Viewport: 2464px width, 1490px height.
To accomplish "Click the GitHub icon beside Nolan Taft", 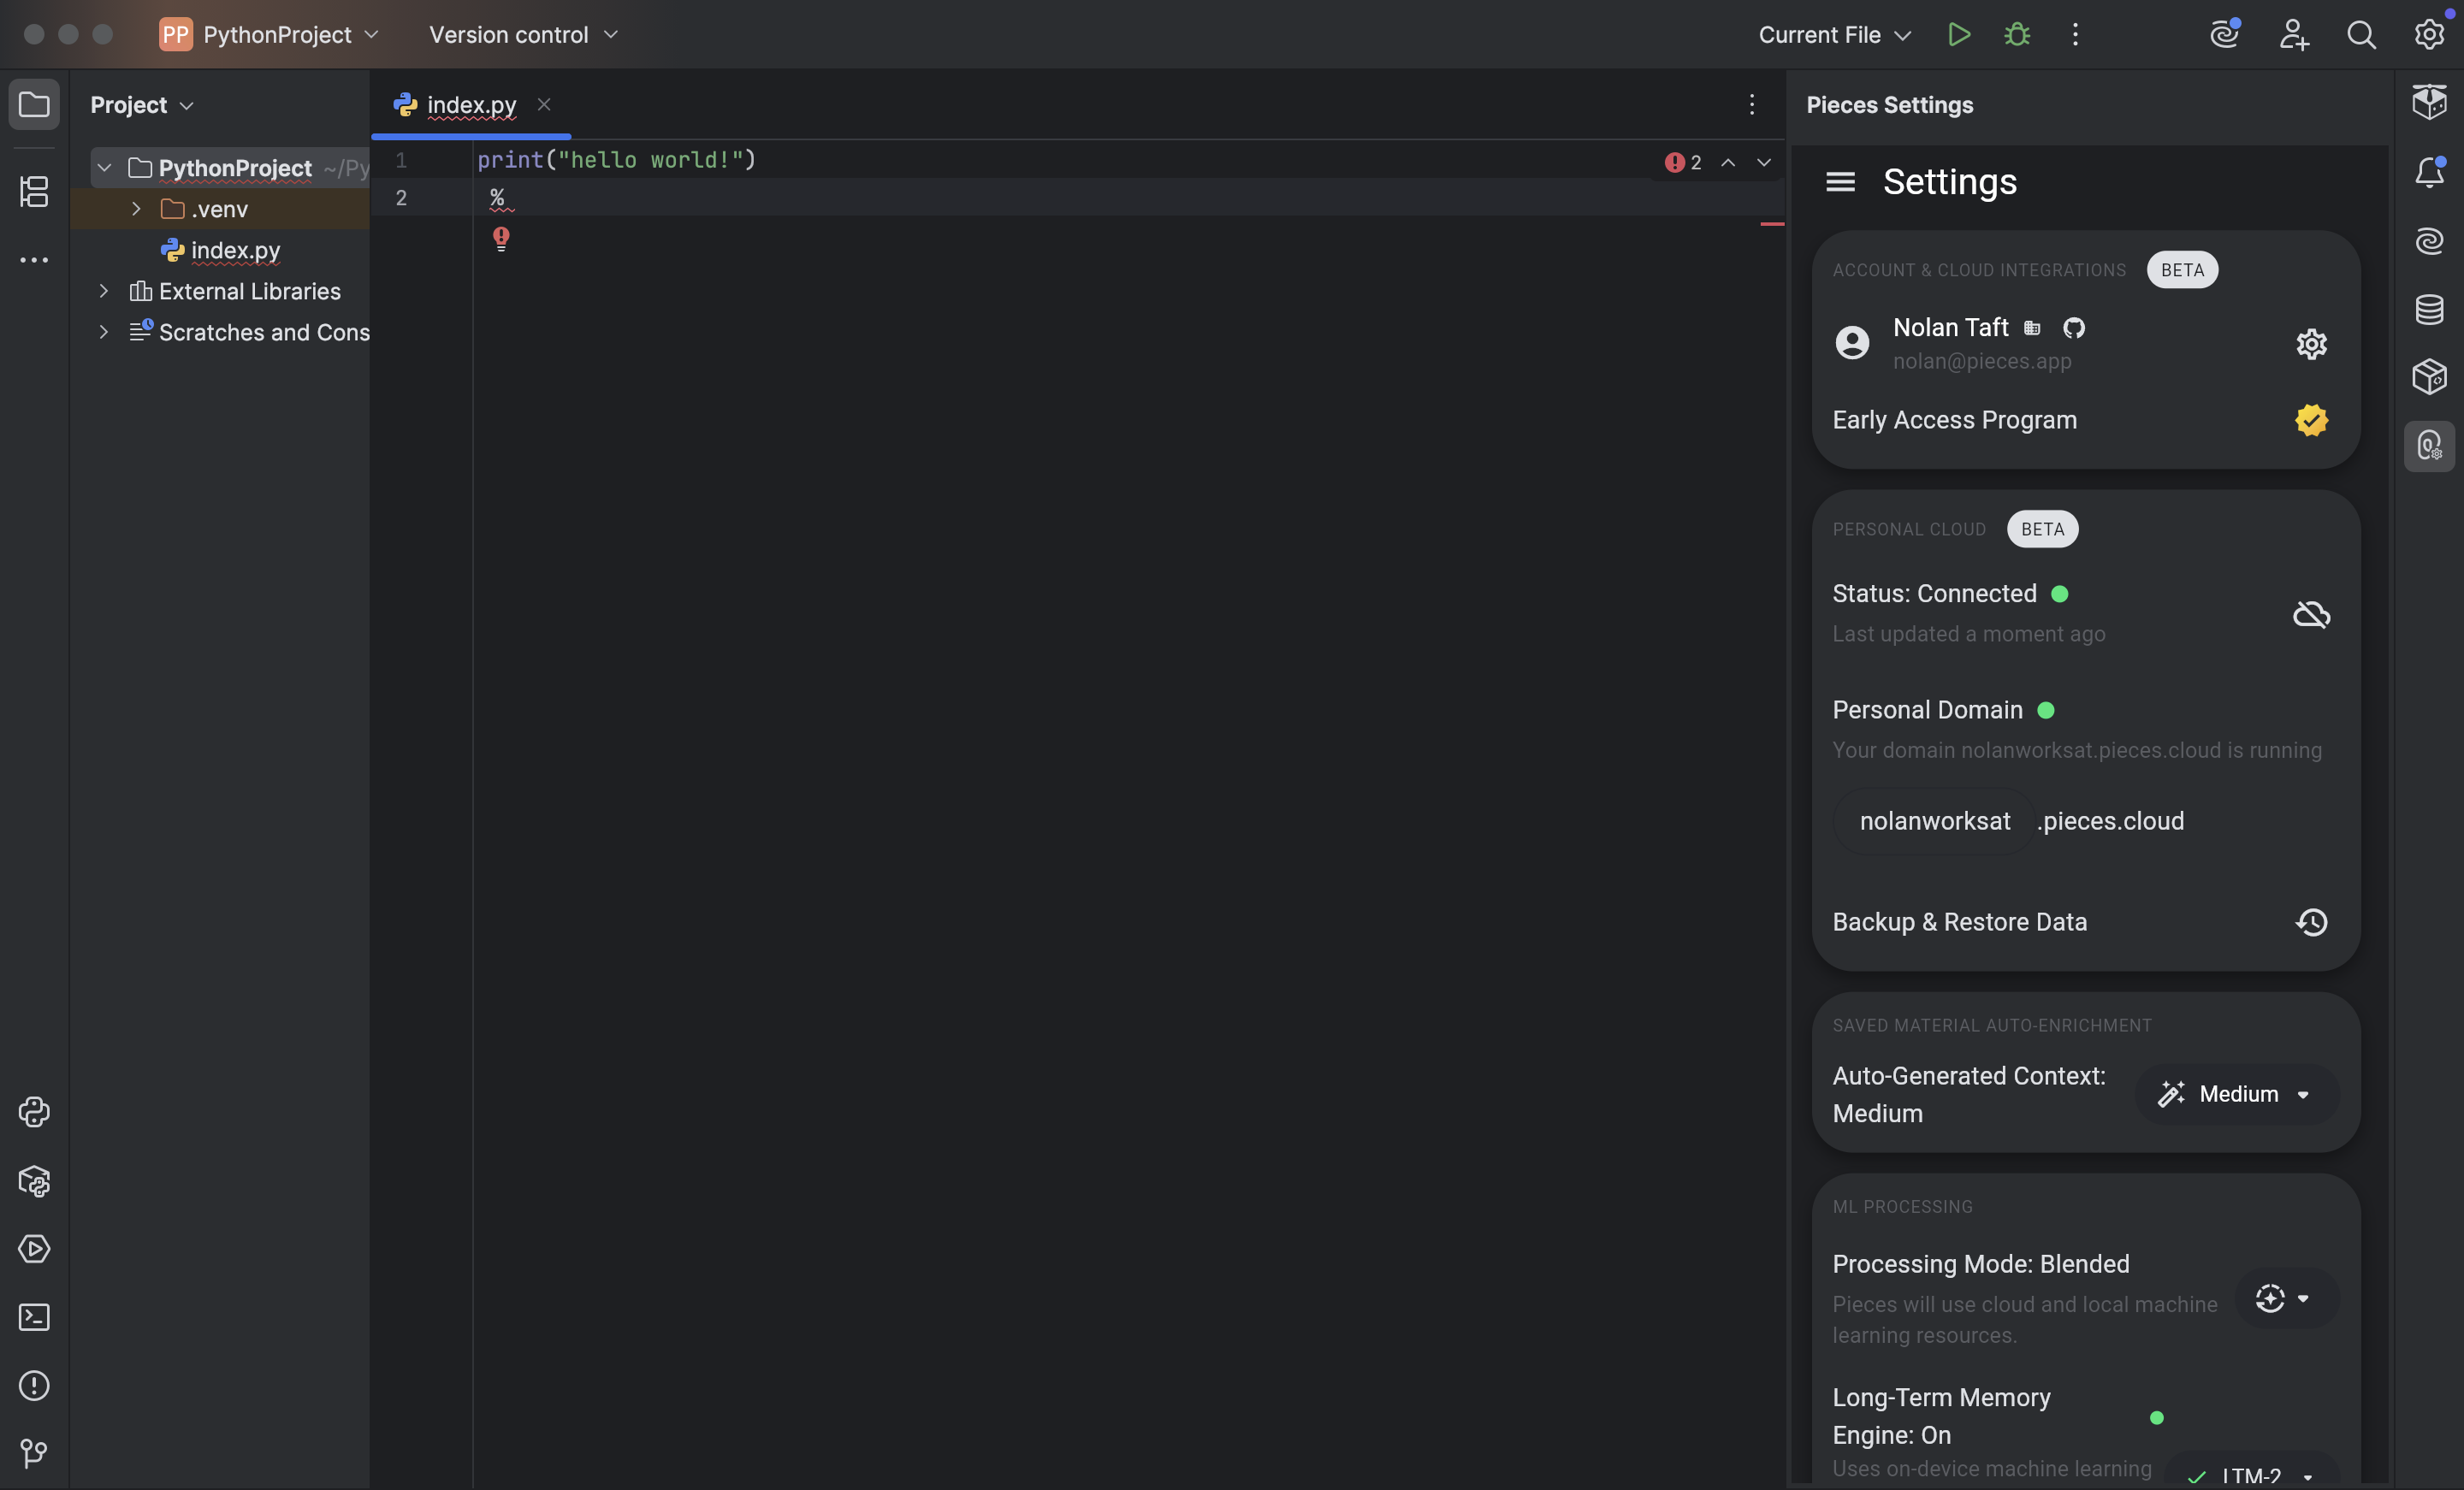I will pos(2074,328).
